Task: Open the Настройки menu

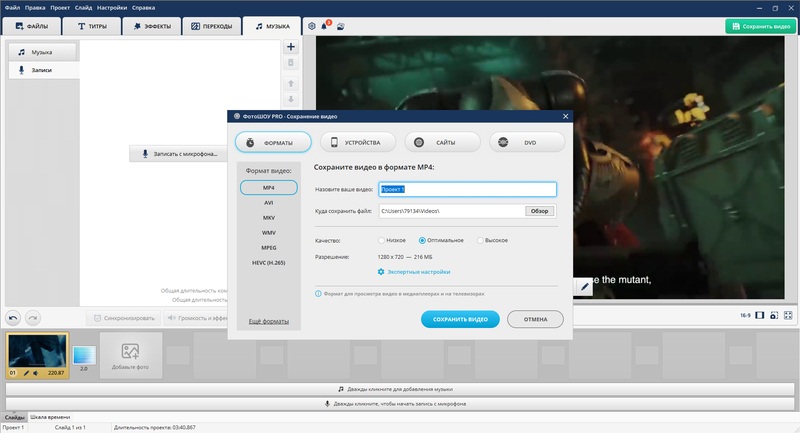Action: click(x=112, y=8)
